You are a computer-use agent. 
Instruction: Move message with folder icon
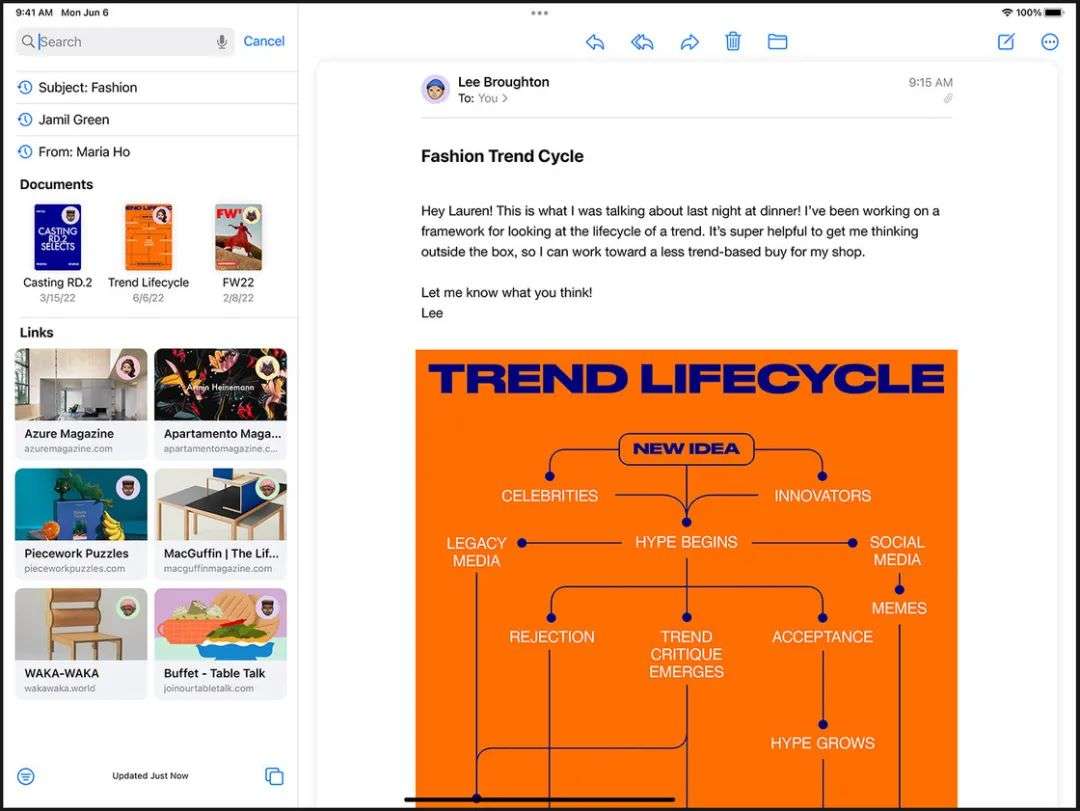778,42
